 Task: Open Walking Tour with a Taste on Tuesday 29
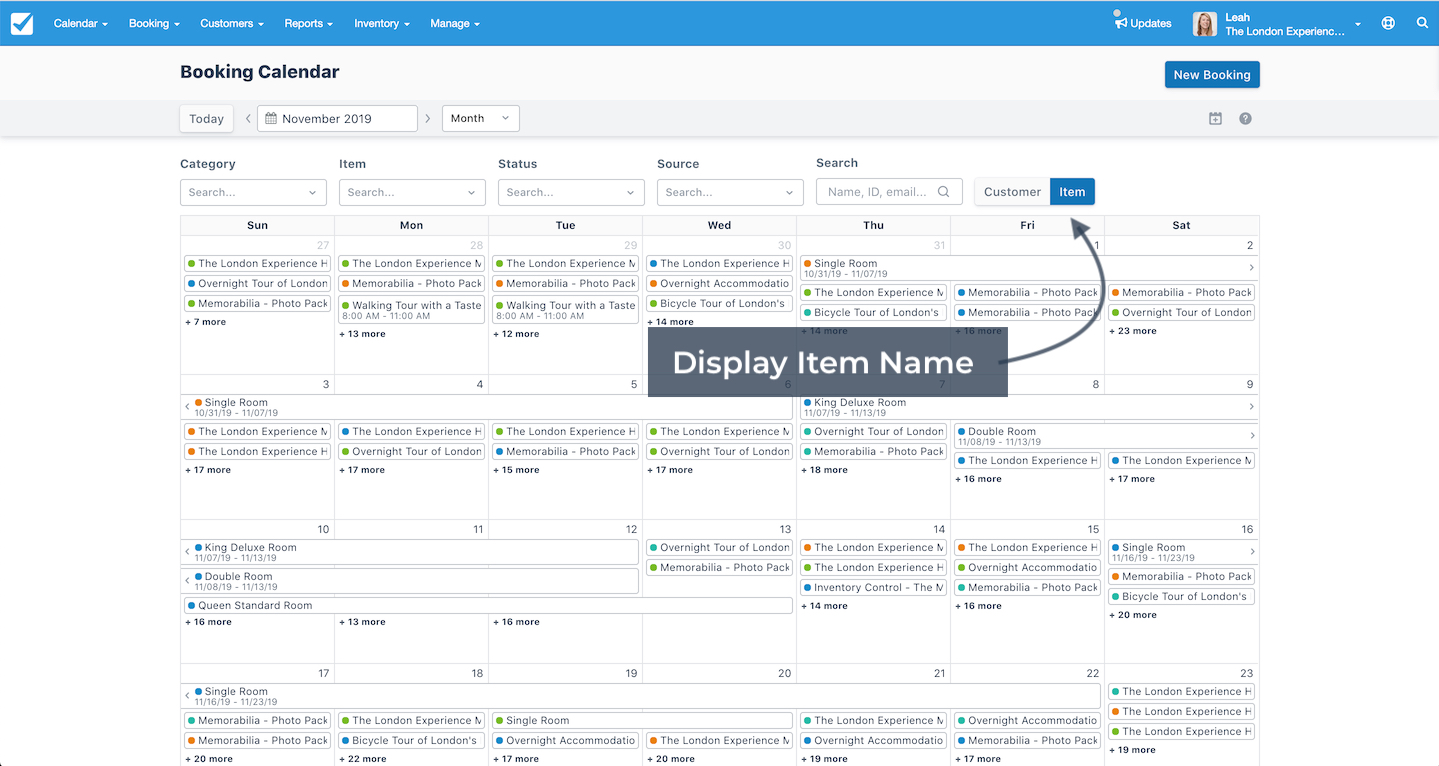[565, 310]
